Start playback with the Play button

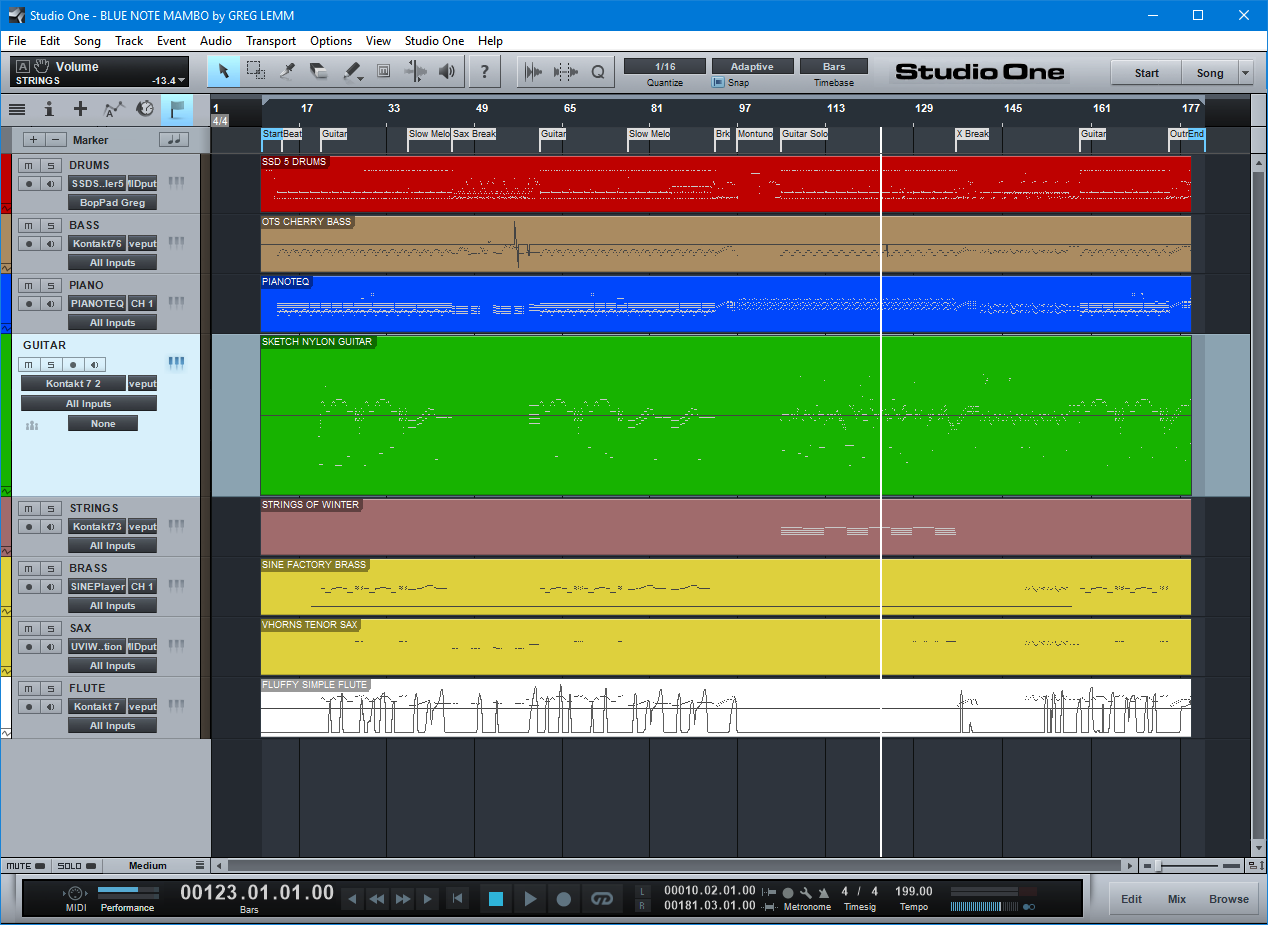click(x=530, y=898)
